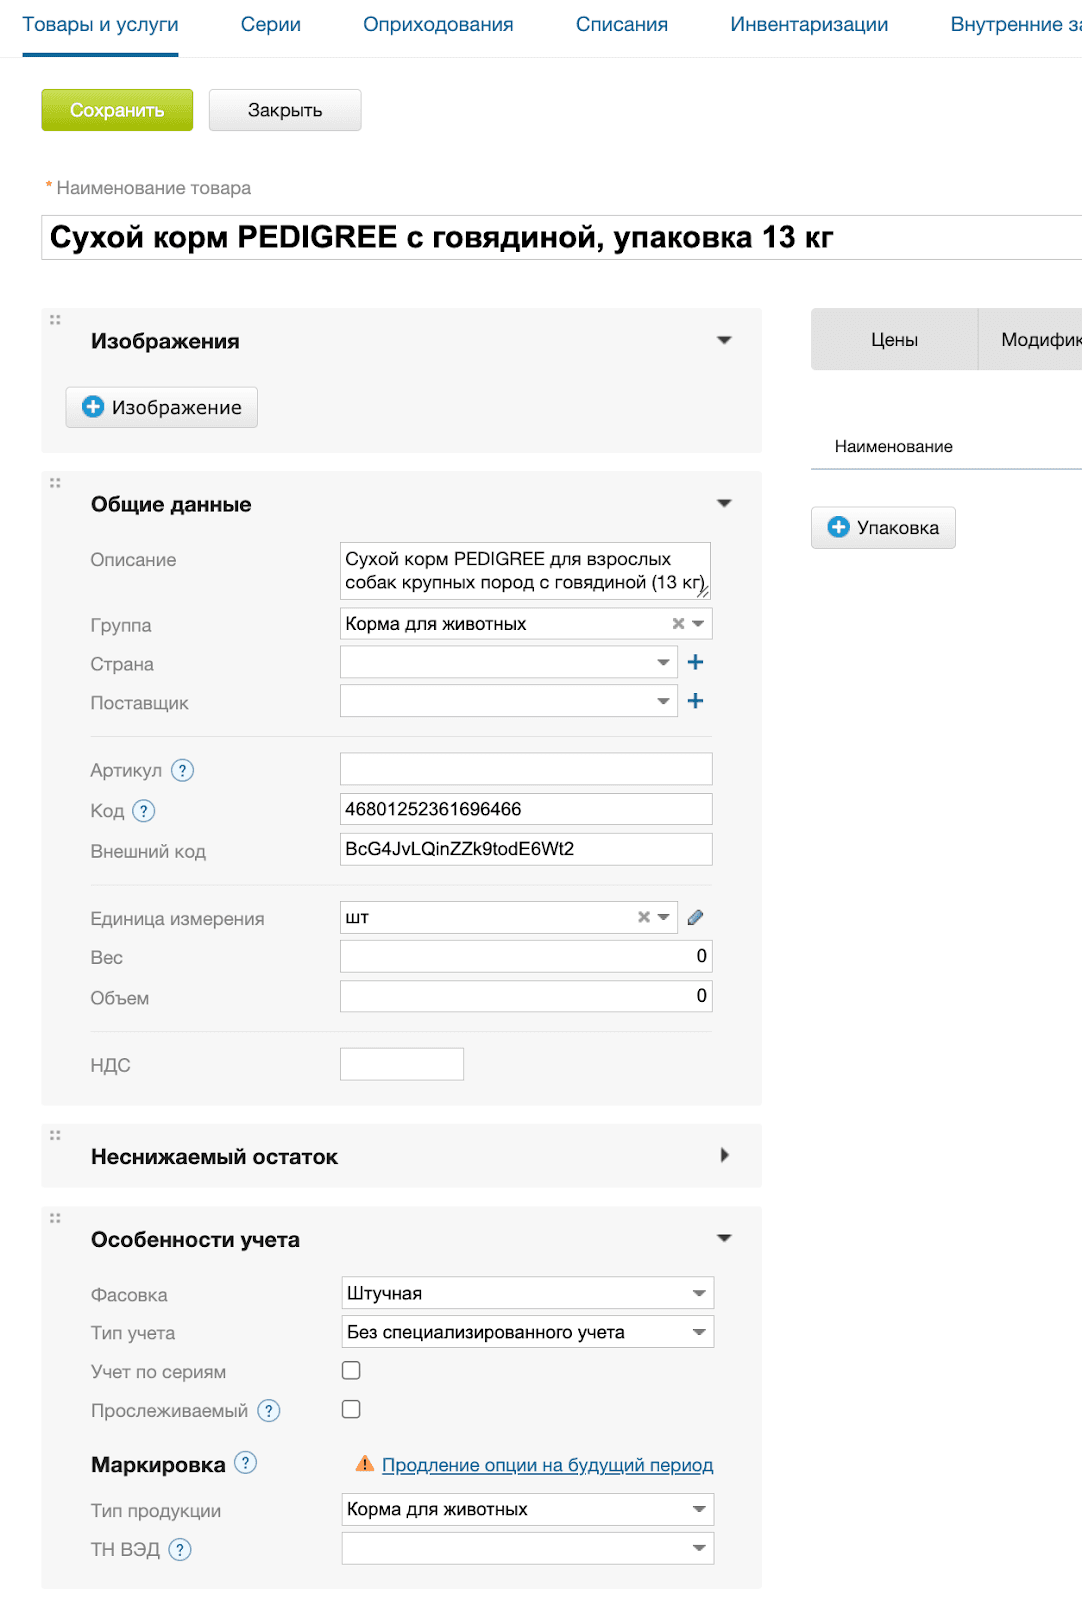Viewport: 1082px width, 1600px height.
Task: Open the help icon next to Артикул
Action: (x=182, y=770)
